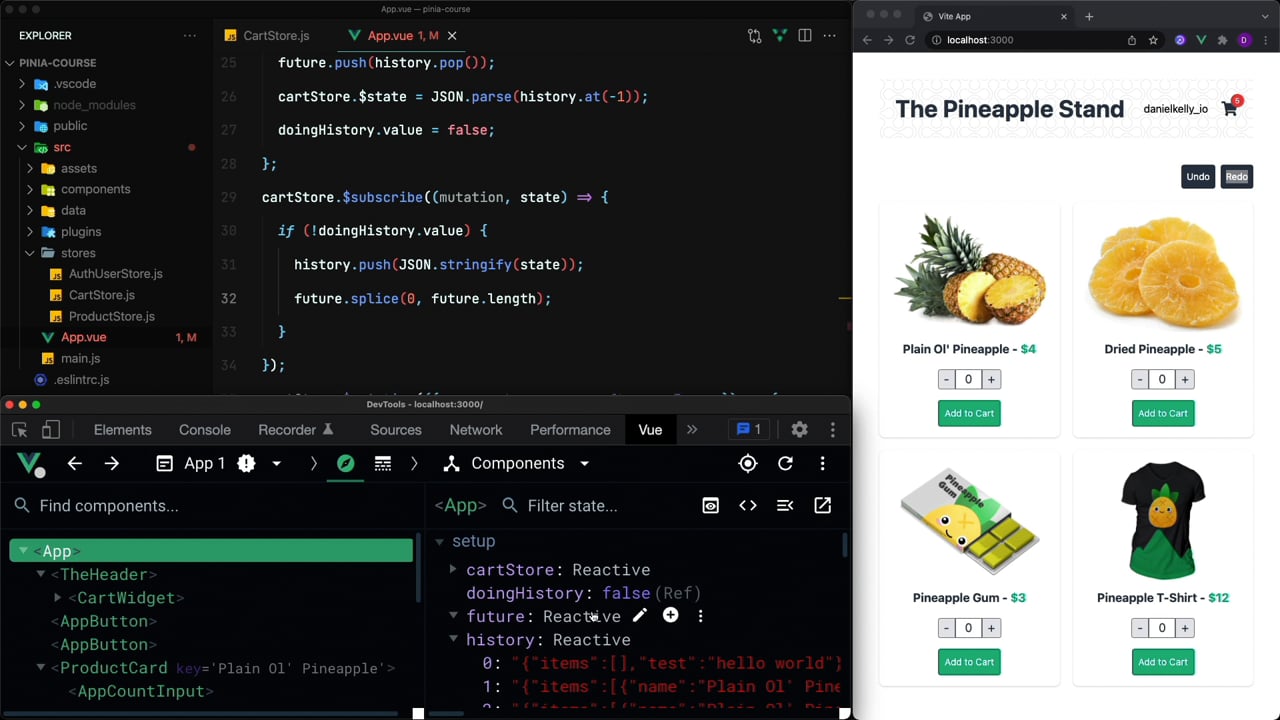Expand the components folder
This screenshot has height=720, width=1280.
tap(30, 189)
